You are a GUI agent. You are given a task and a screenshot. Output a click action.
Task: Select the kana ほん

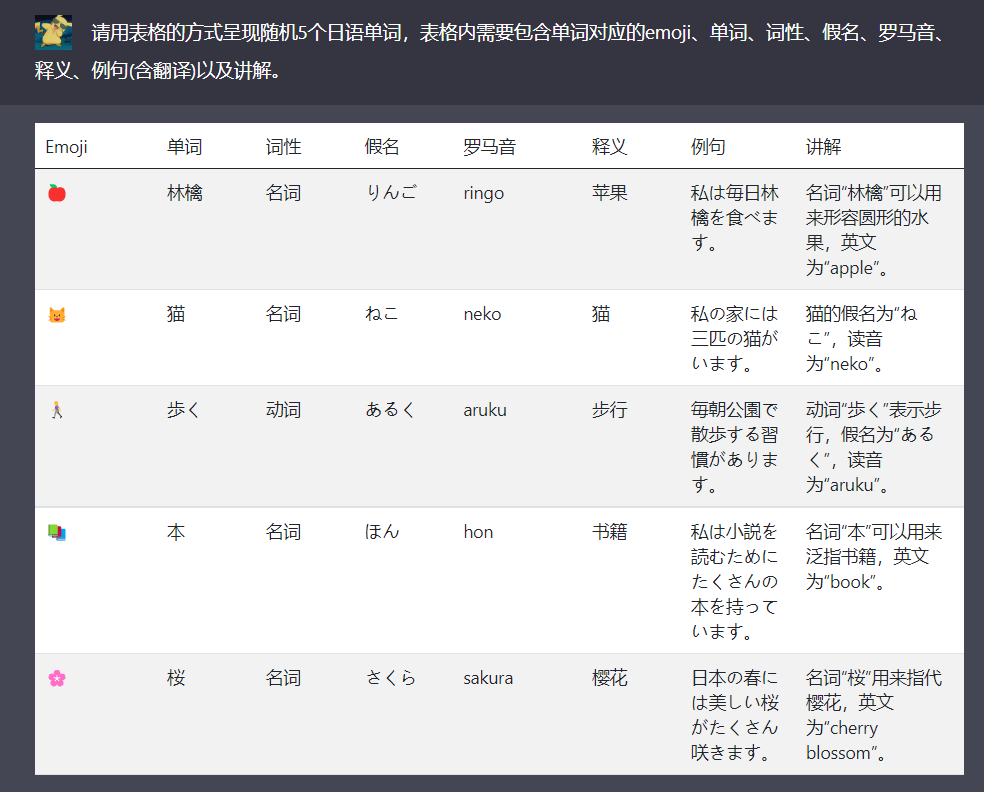click(x=382, y=532)
